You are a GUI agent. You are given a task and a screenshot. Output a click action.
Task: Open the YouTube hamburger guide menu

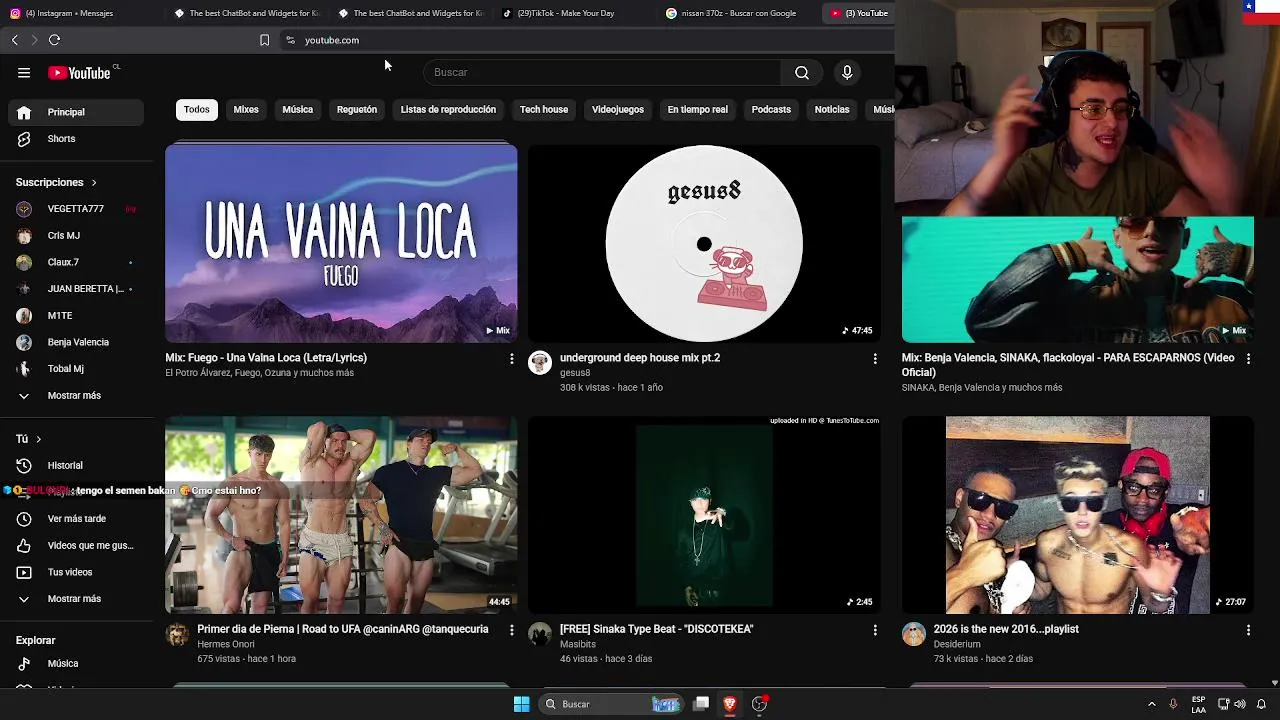24,73
